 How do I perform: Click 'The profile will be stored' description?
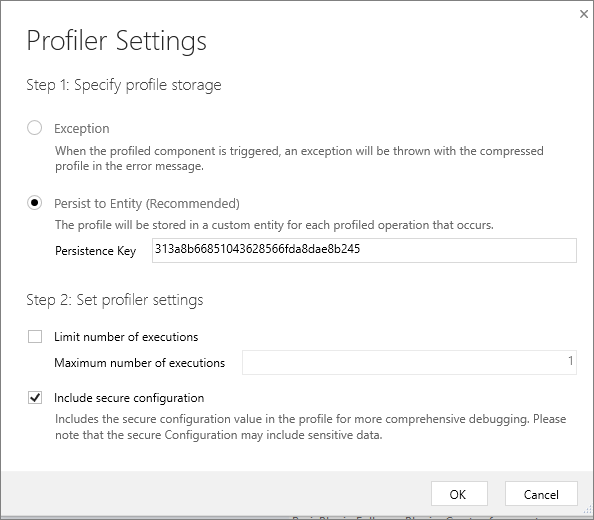274,225
